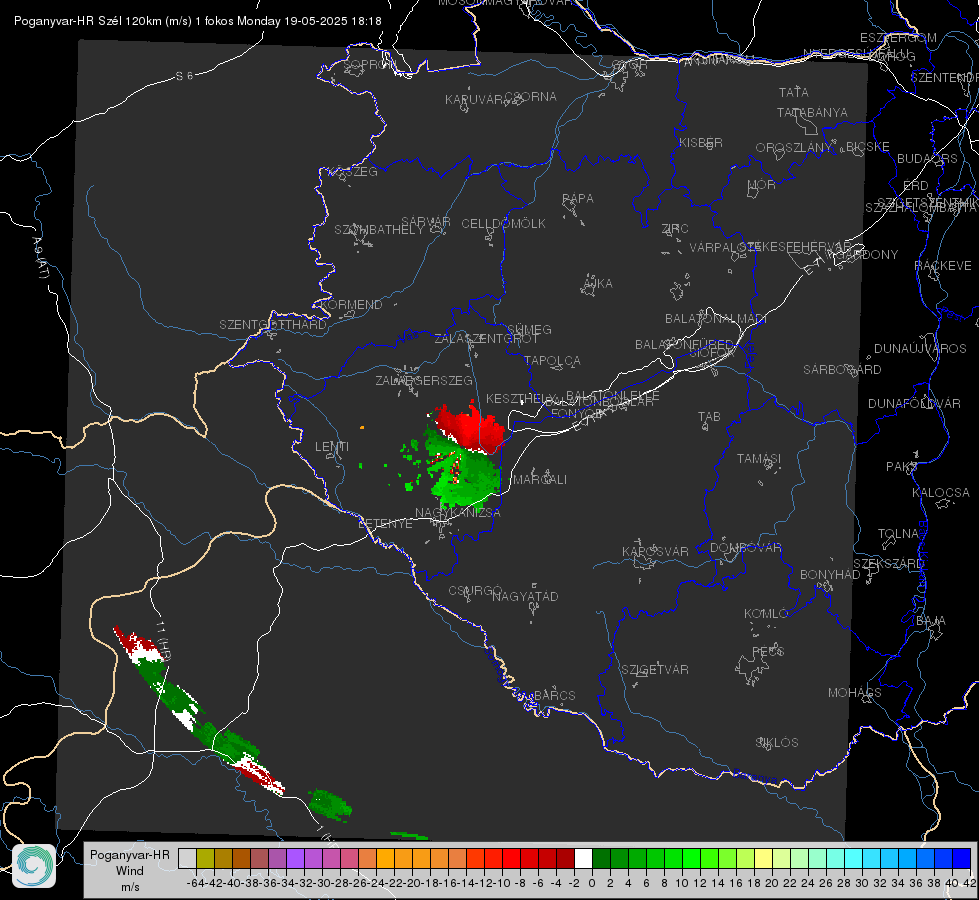979x900 pixels.
Task: Select the purple swatch near -34 m/s
Action: coord(295,858)
